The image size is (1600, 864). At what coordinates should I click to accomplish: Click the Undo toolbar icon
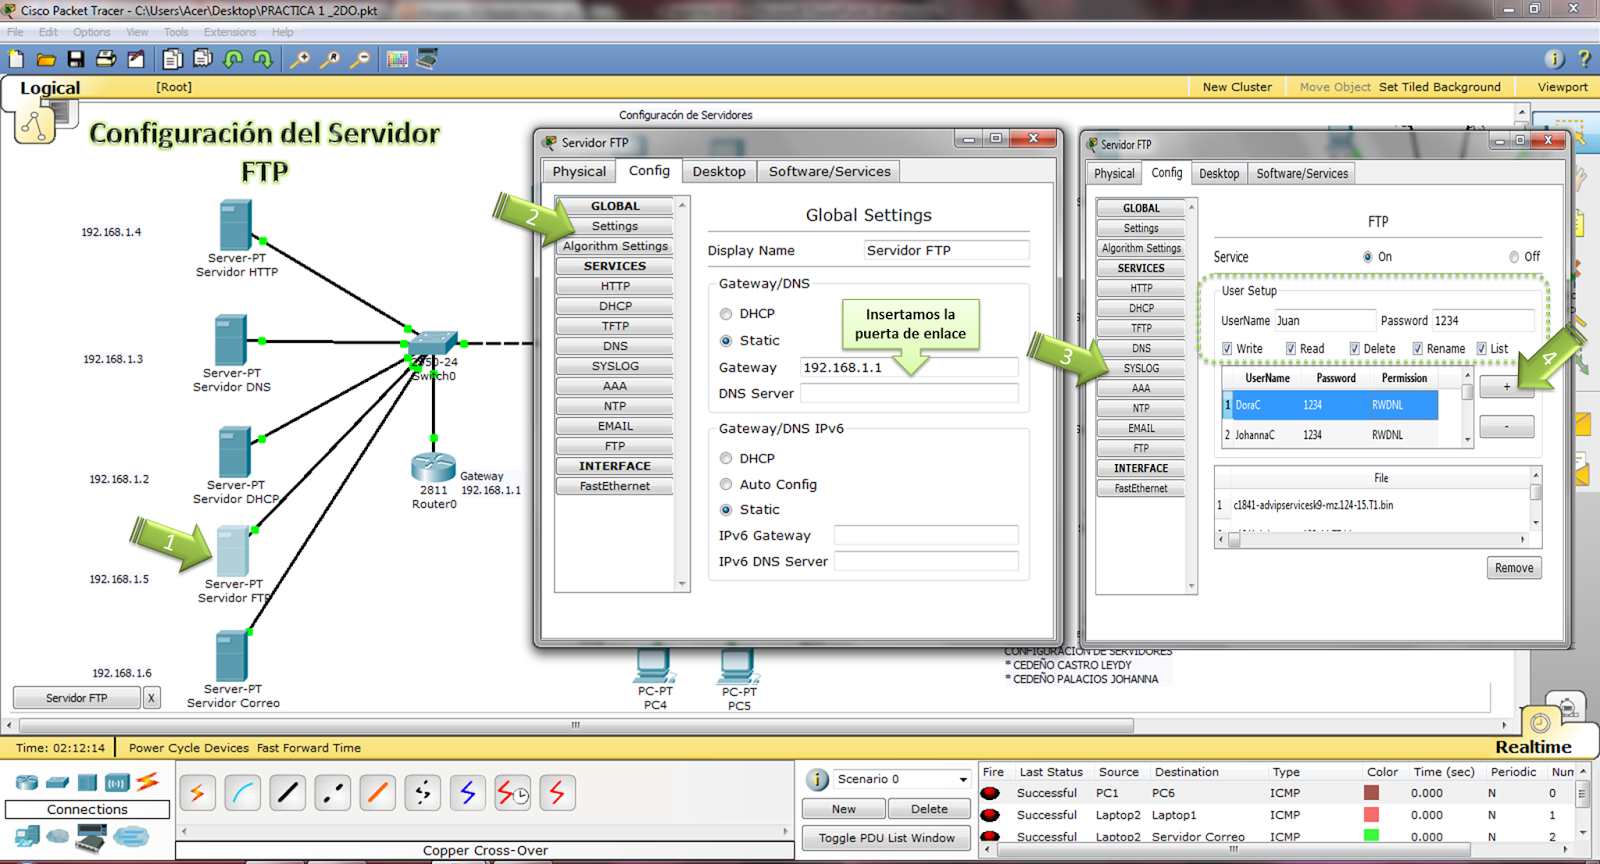[x=233, y=59]
